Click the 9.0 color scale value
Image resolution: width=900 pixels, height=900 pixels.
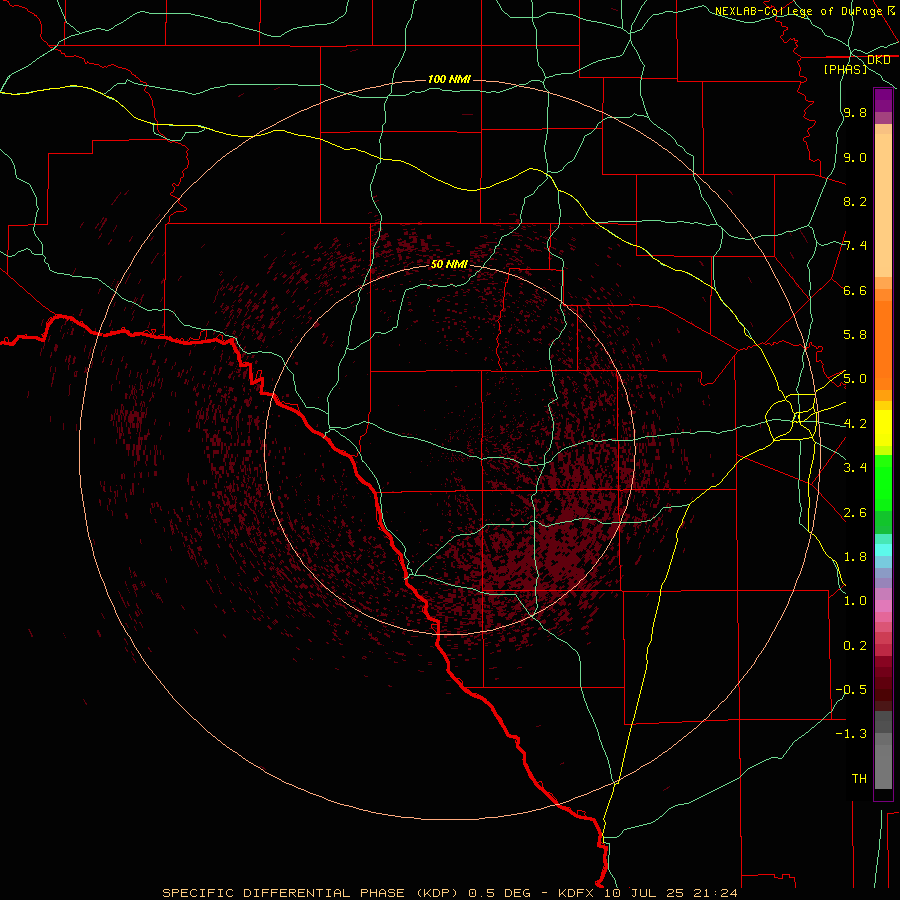(855, 157)
